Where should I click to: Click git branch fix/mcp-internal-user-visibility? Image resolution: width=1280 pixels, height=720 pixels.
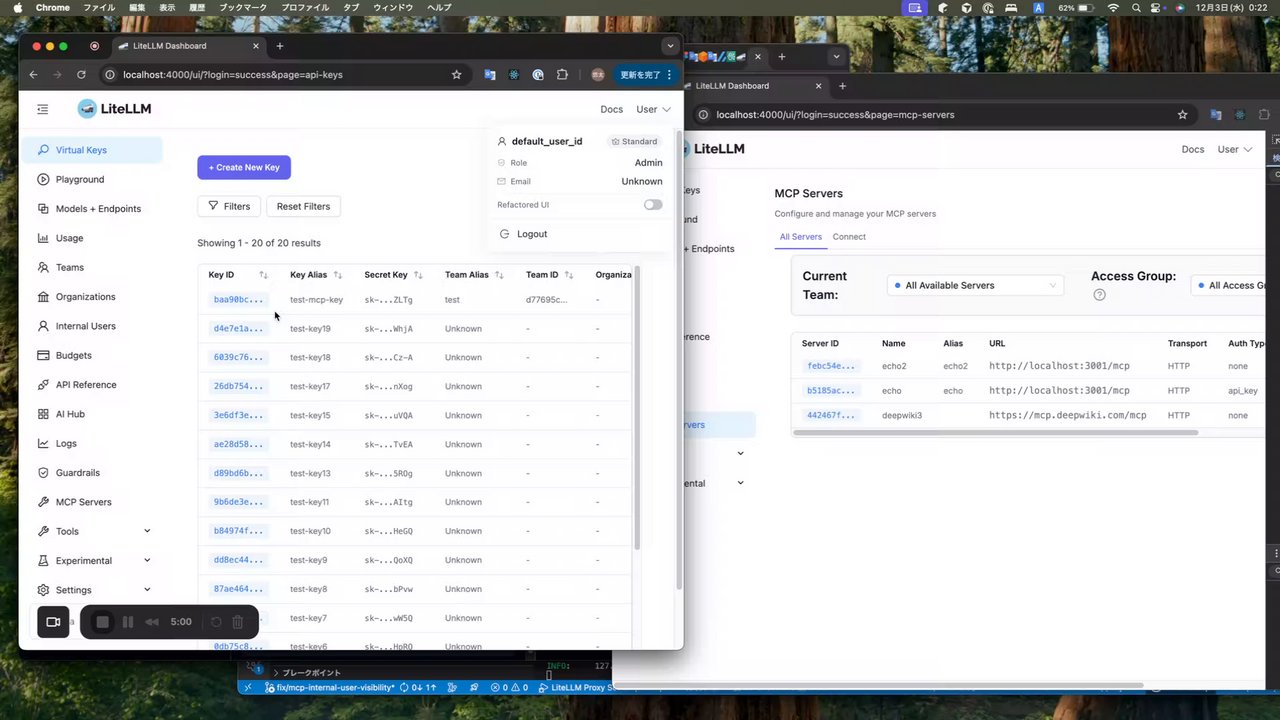[330, 688]
